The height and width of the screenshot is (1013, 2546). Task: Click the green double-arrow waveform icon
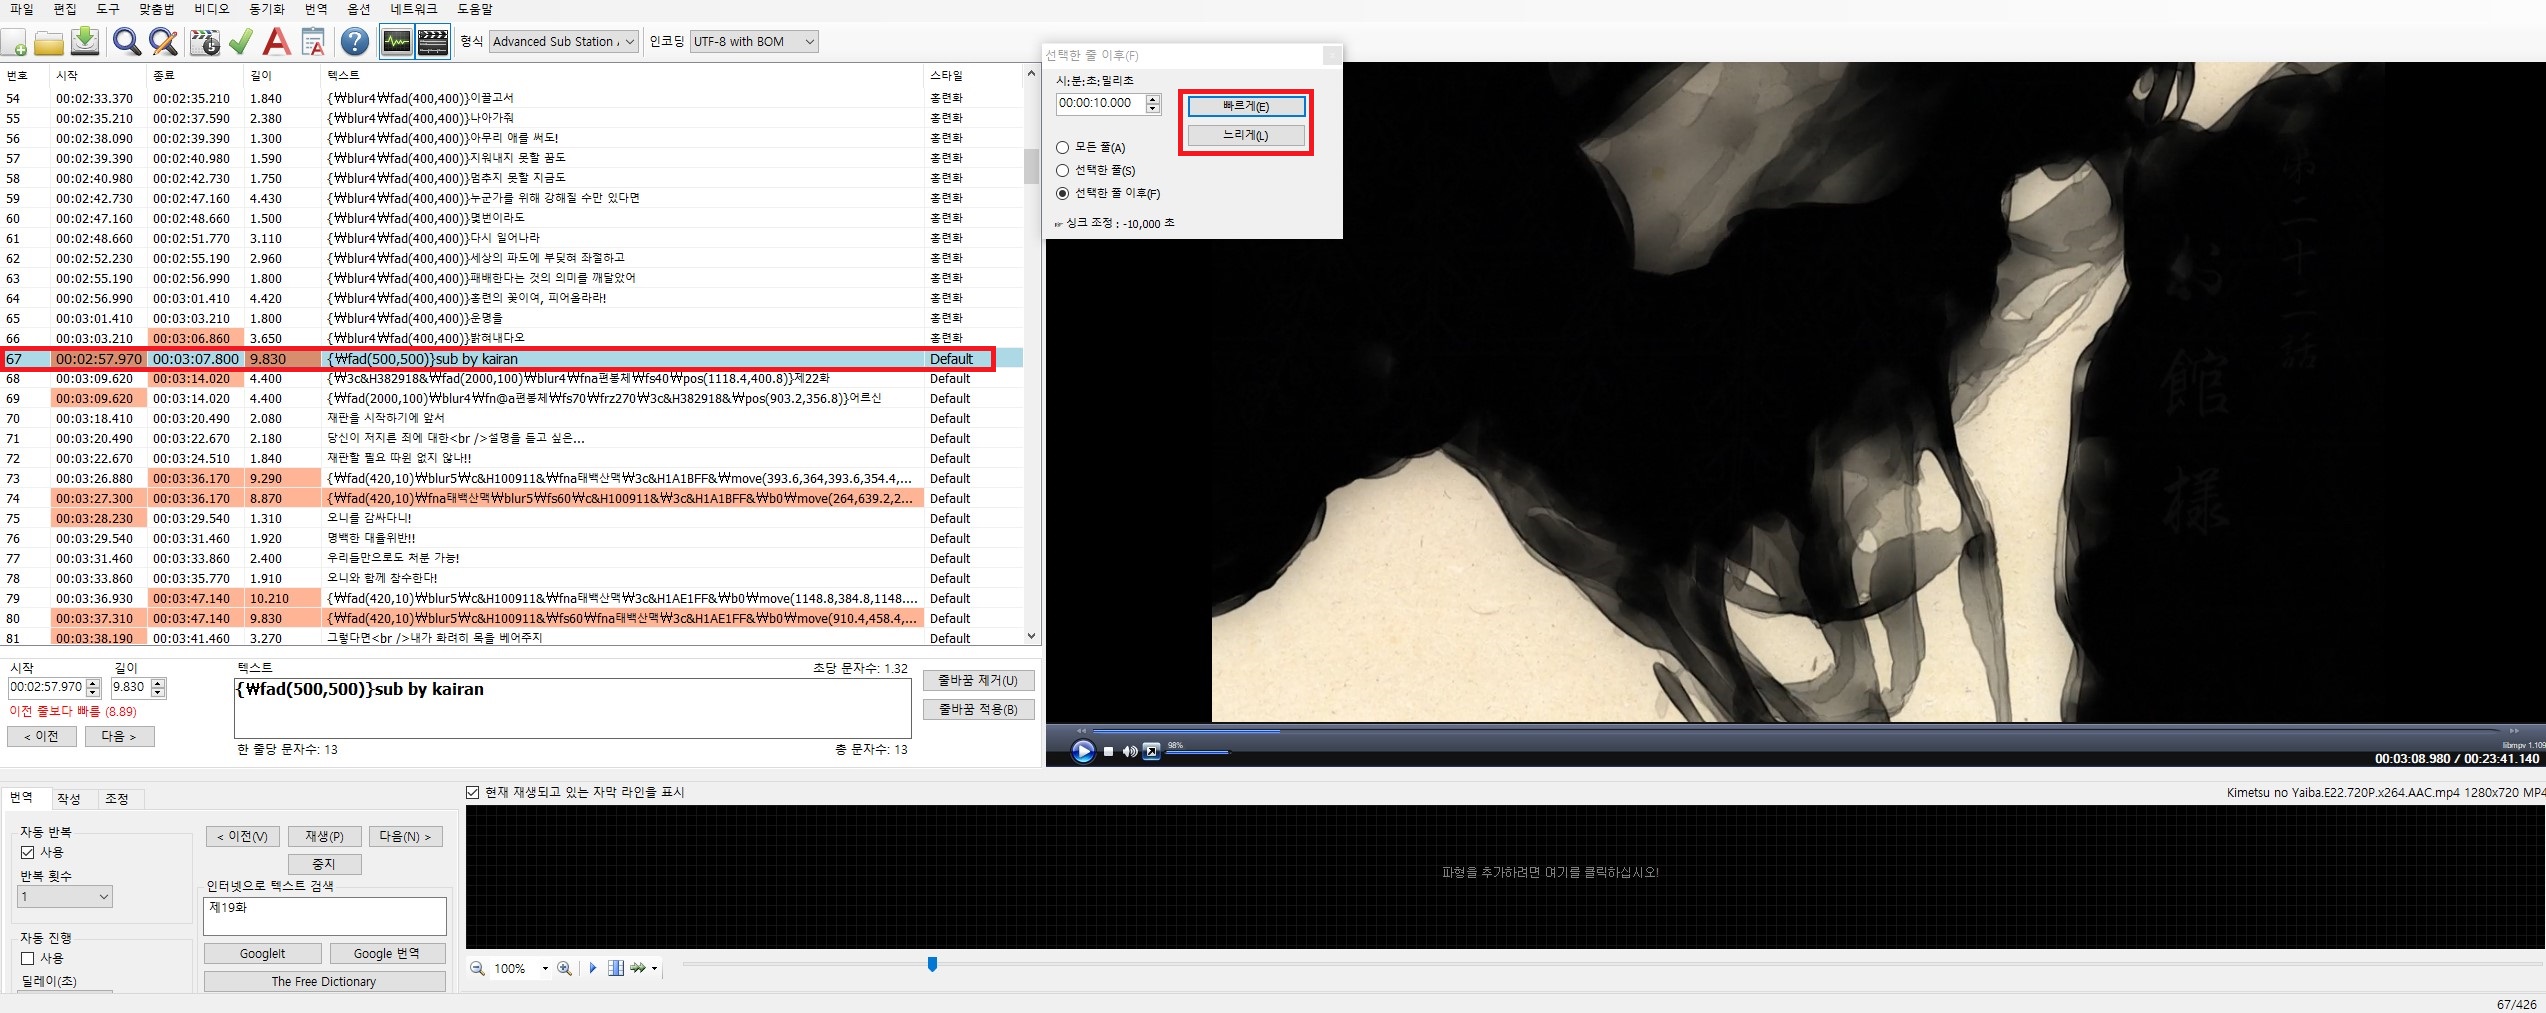[x=637, y=968]
